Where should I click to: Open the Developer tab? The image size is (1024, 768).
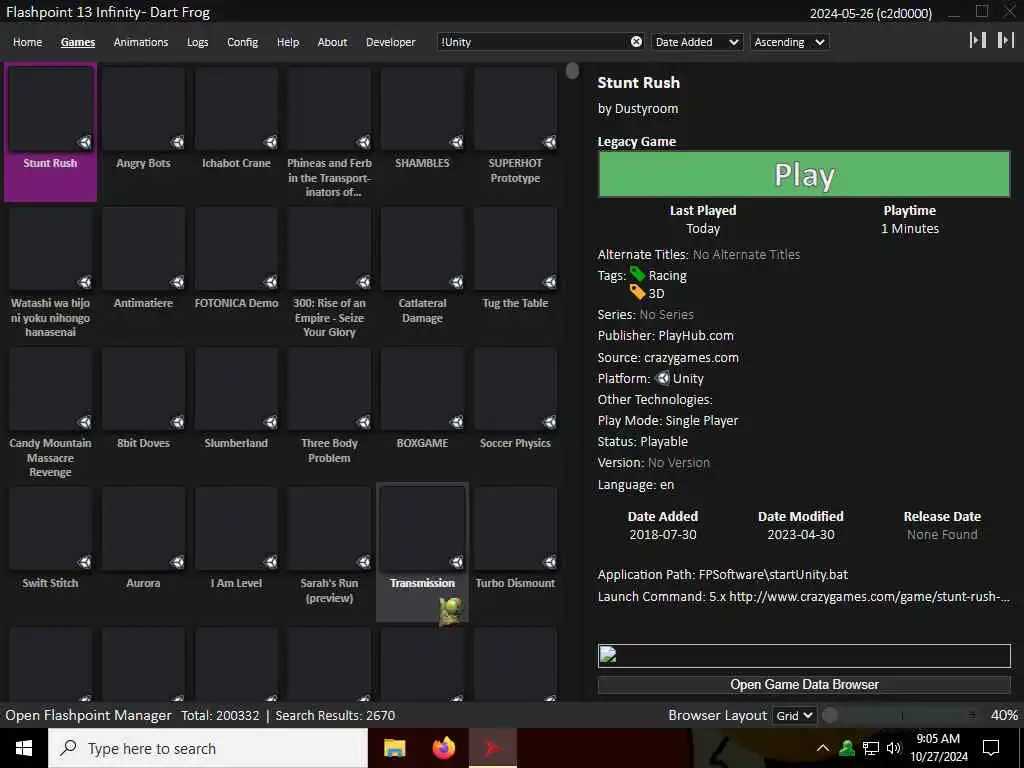(x=391, y=42)
